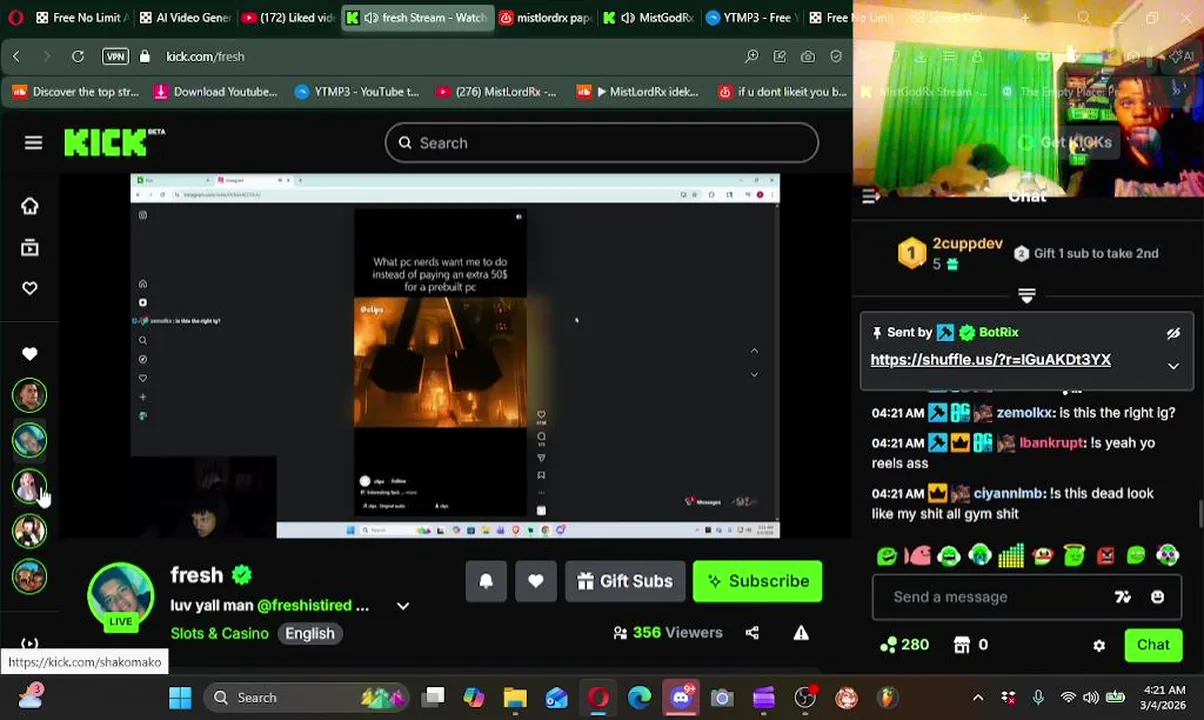
Task: Click the filled heart icon in sidebar
Action: pos(30,353)
